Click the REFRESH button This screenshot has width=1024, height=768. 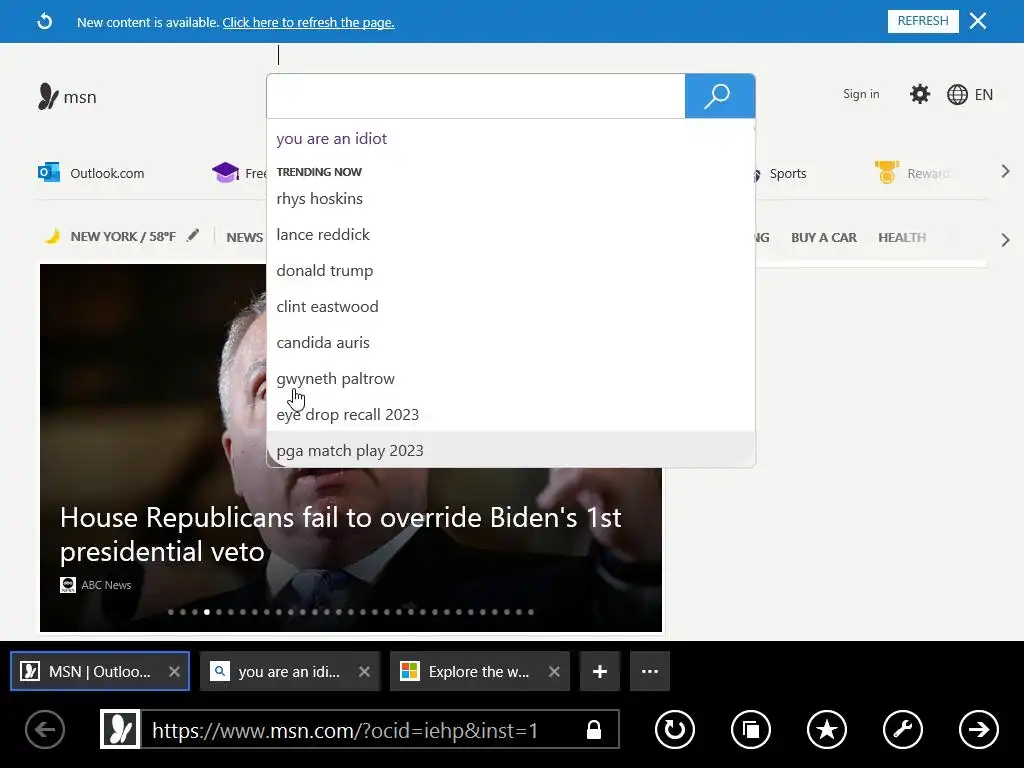[923, 21]
